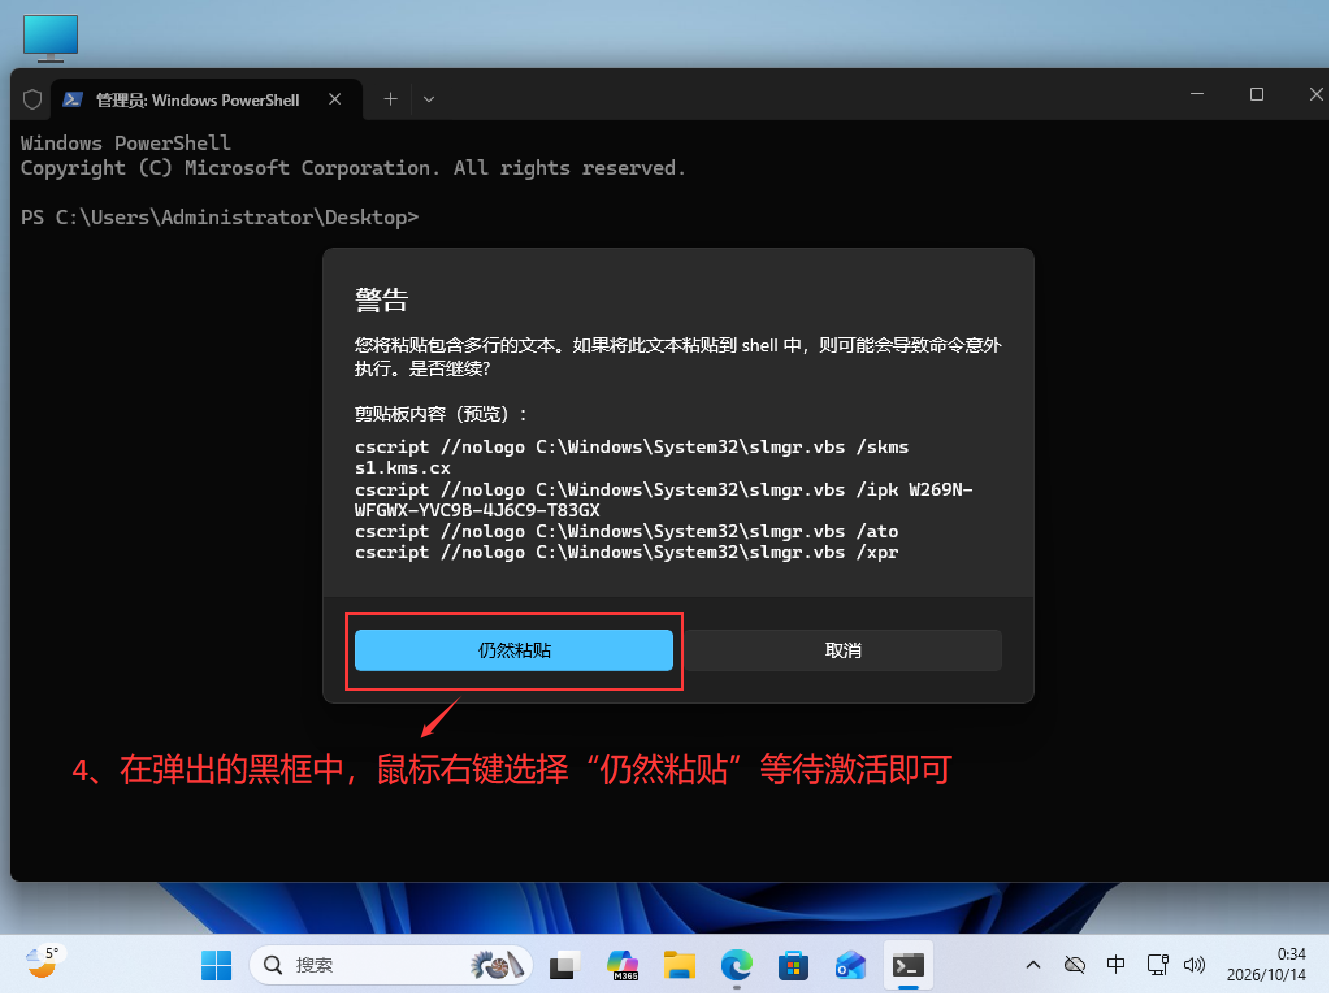Screen dimensions: 1329x993
Task: Click the Copyright (C) Microsoft Corporation line
Action: click(x=353, y=168)
